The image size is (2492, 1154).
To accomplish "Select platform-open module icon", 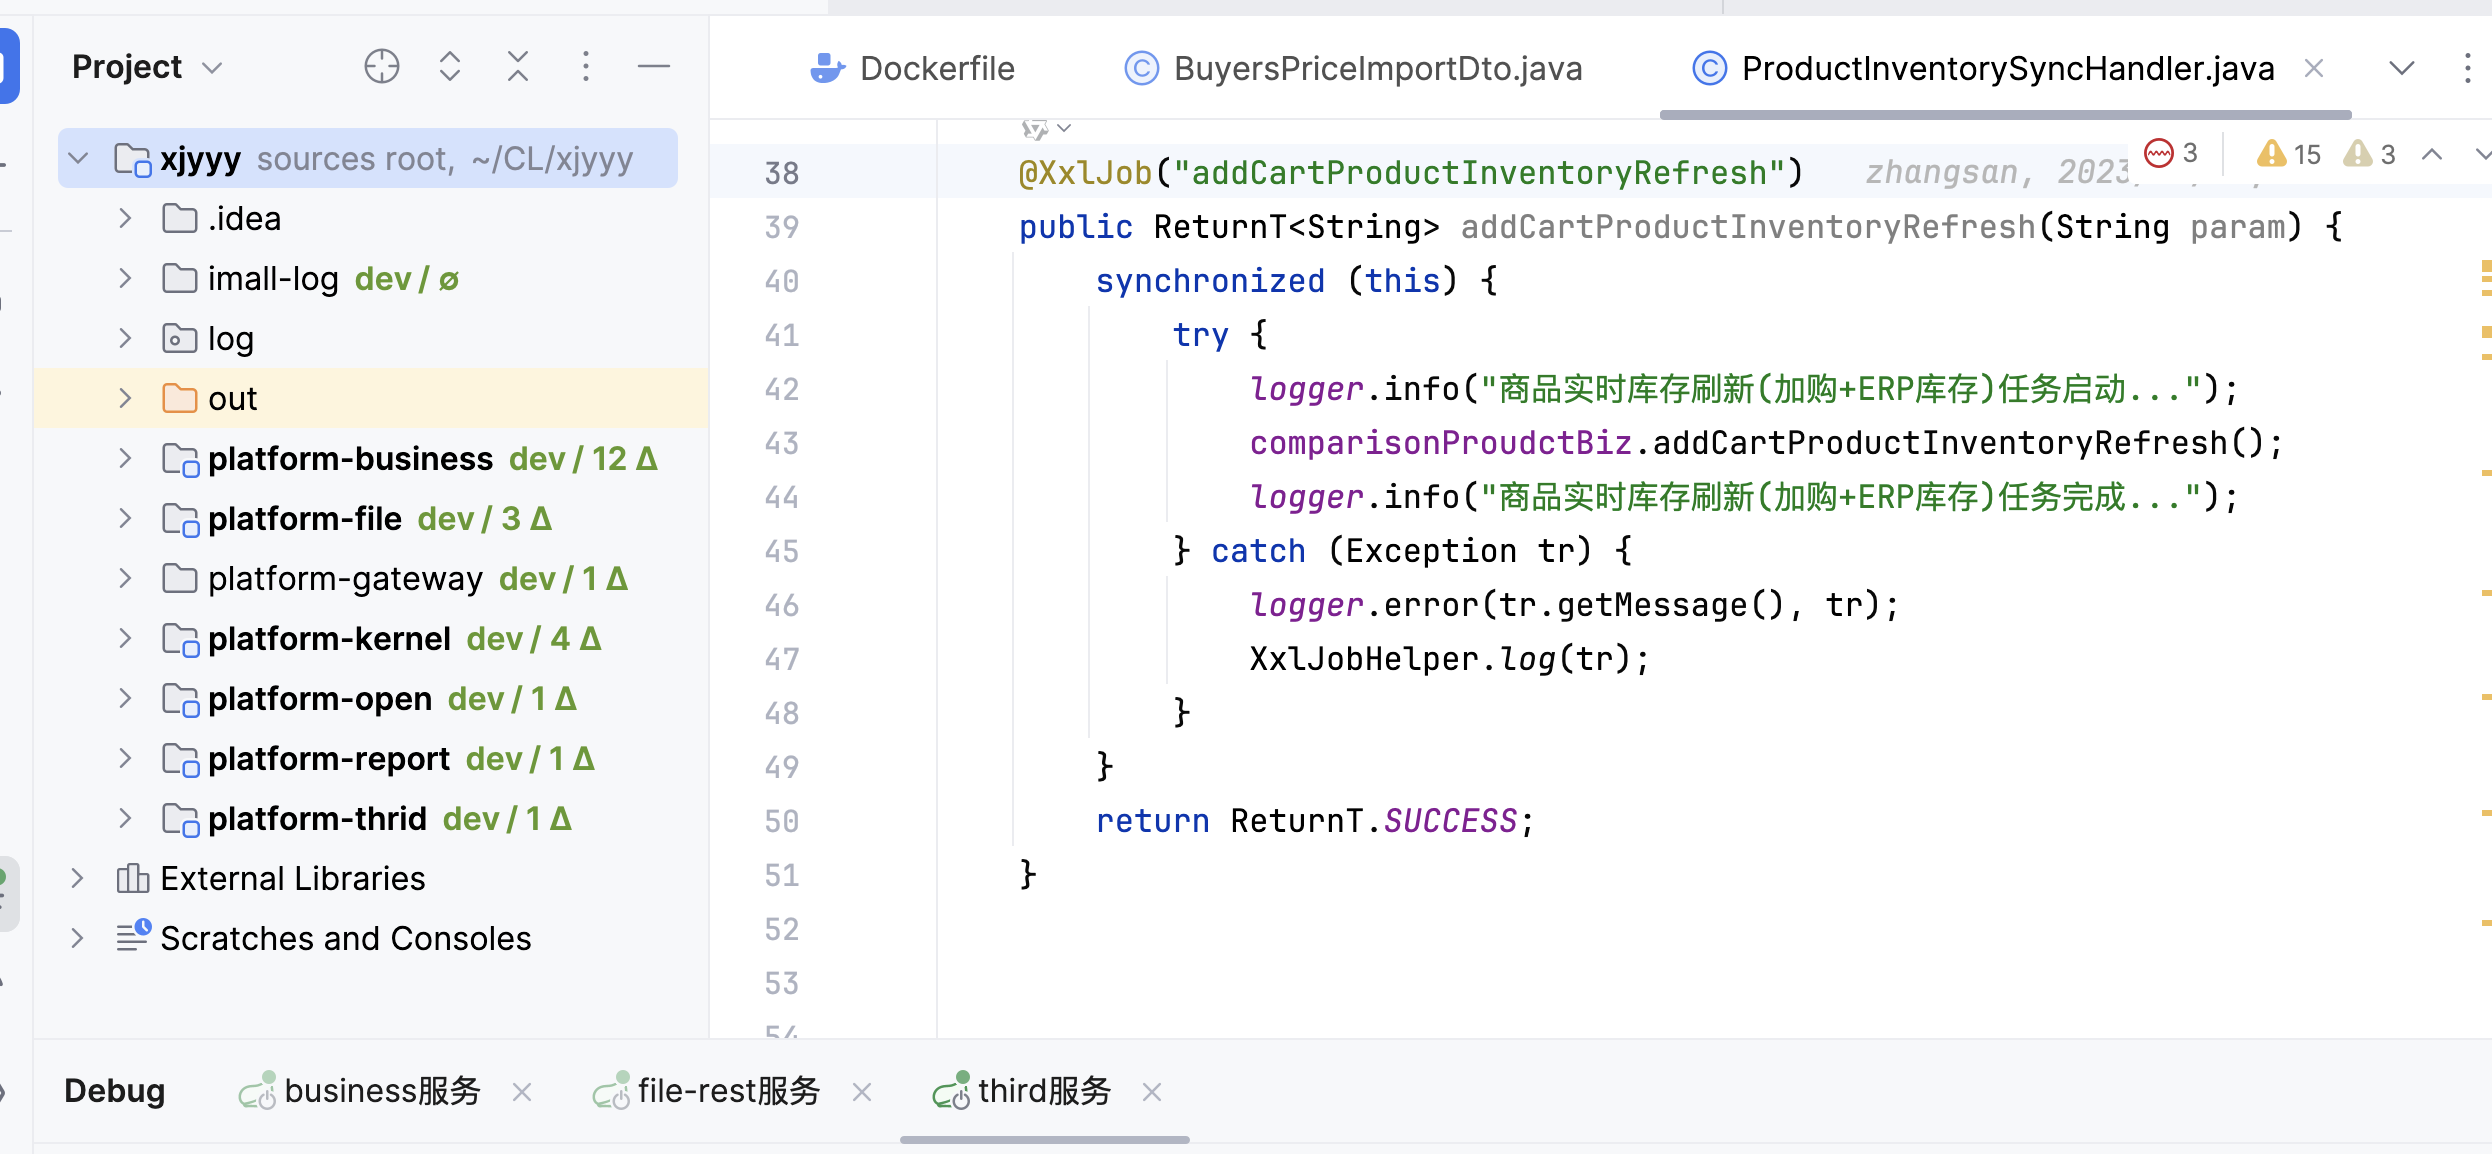I will [181, 699].
